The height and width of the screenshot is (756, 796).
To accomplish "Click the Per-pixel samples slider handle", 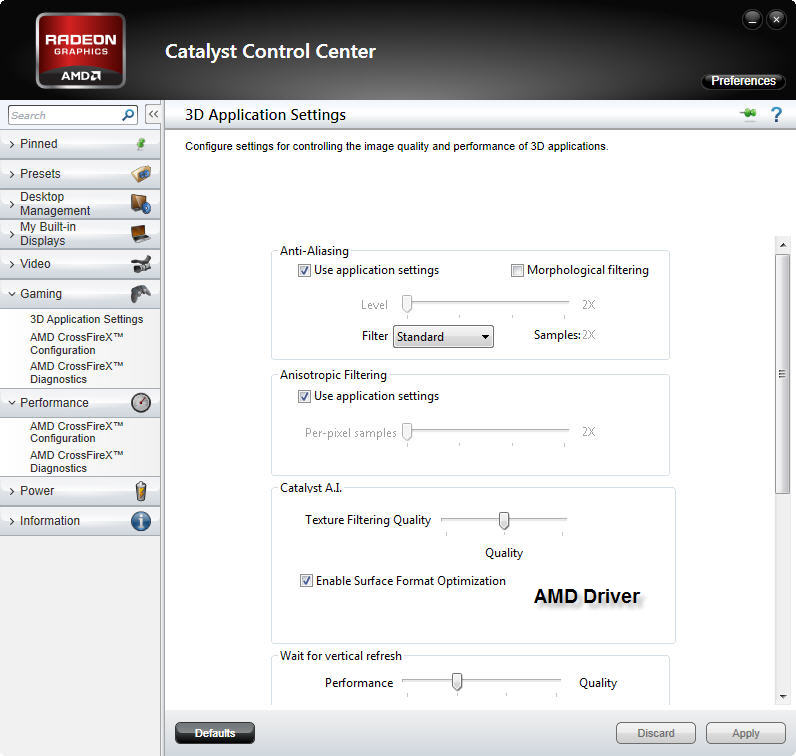I will point(407,432).
